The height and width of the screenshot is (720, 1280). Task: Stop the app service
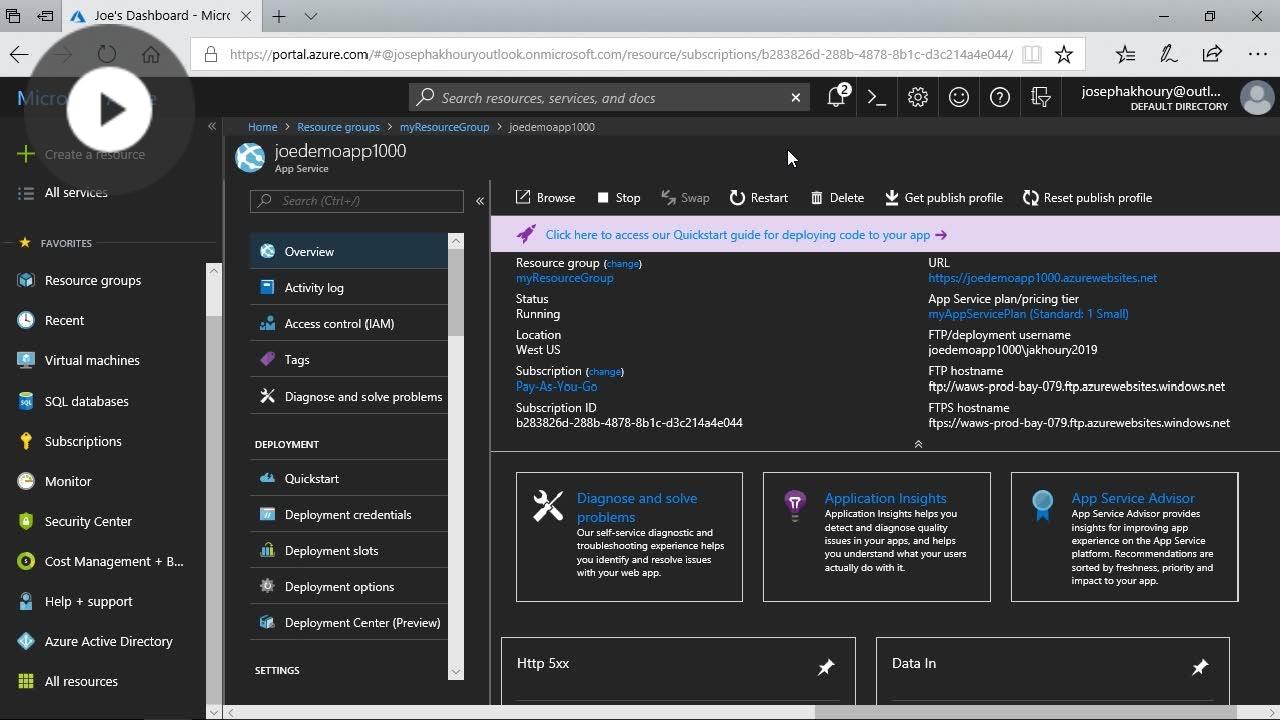618,198
